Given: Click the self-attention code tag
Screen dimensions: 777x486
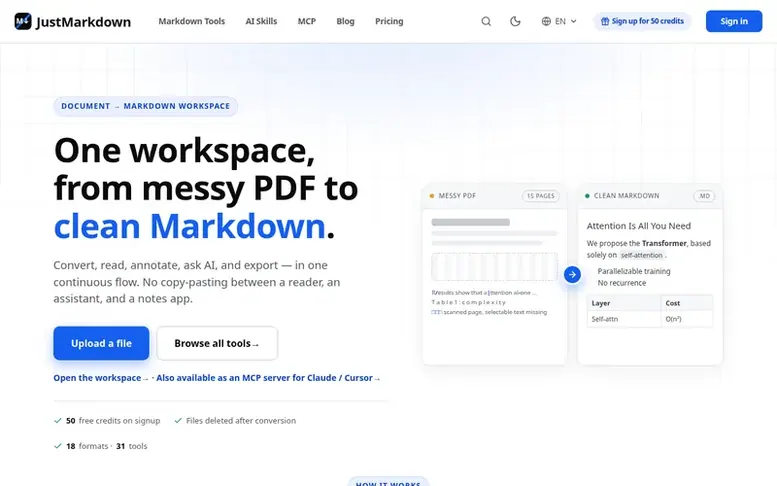Looking at the screenshot, I should click(642, 255).
